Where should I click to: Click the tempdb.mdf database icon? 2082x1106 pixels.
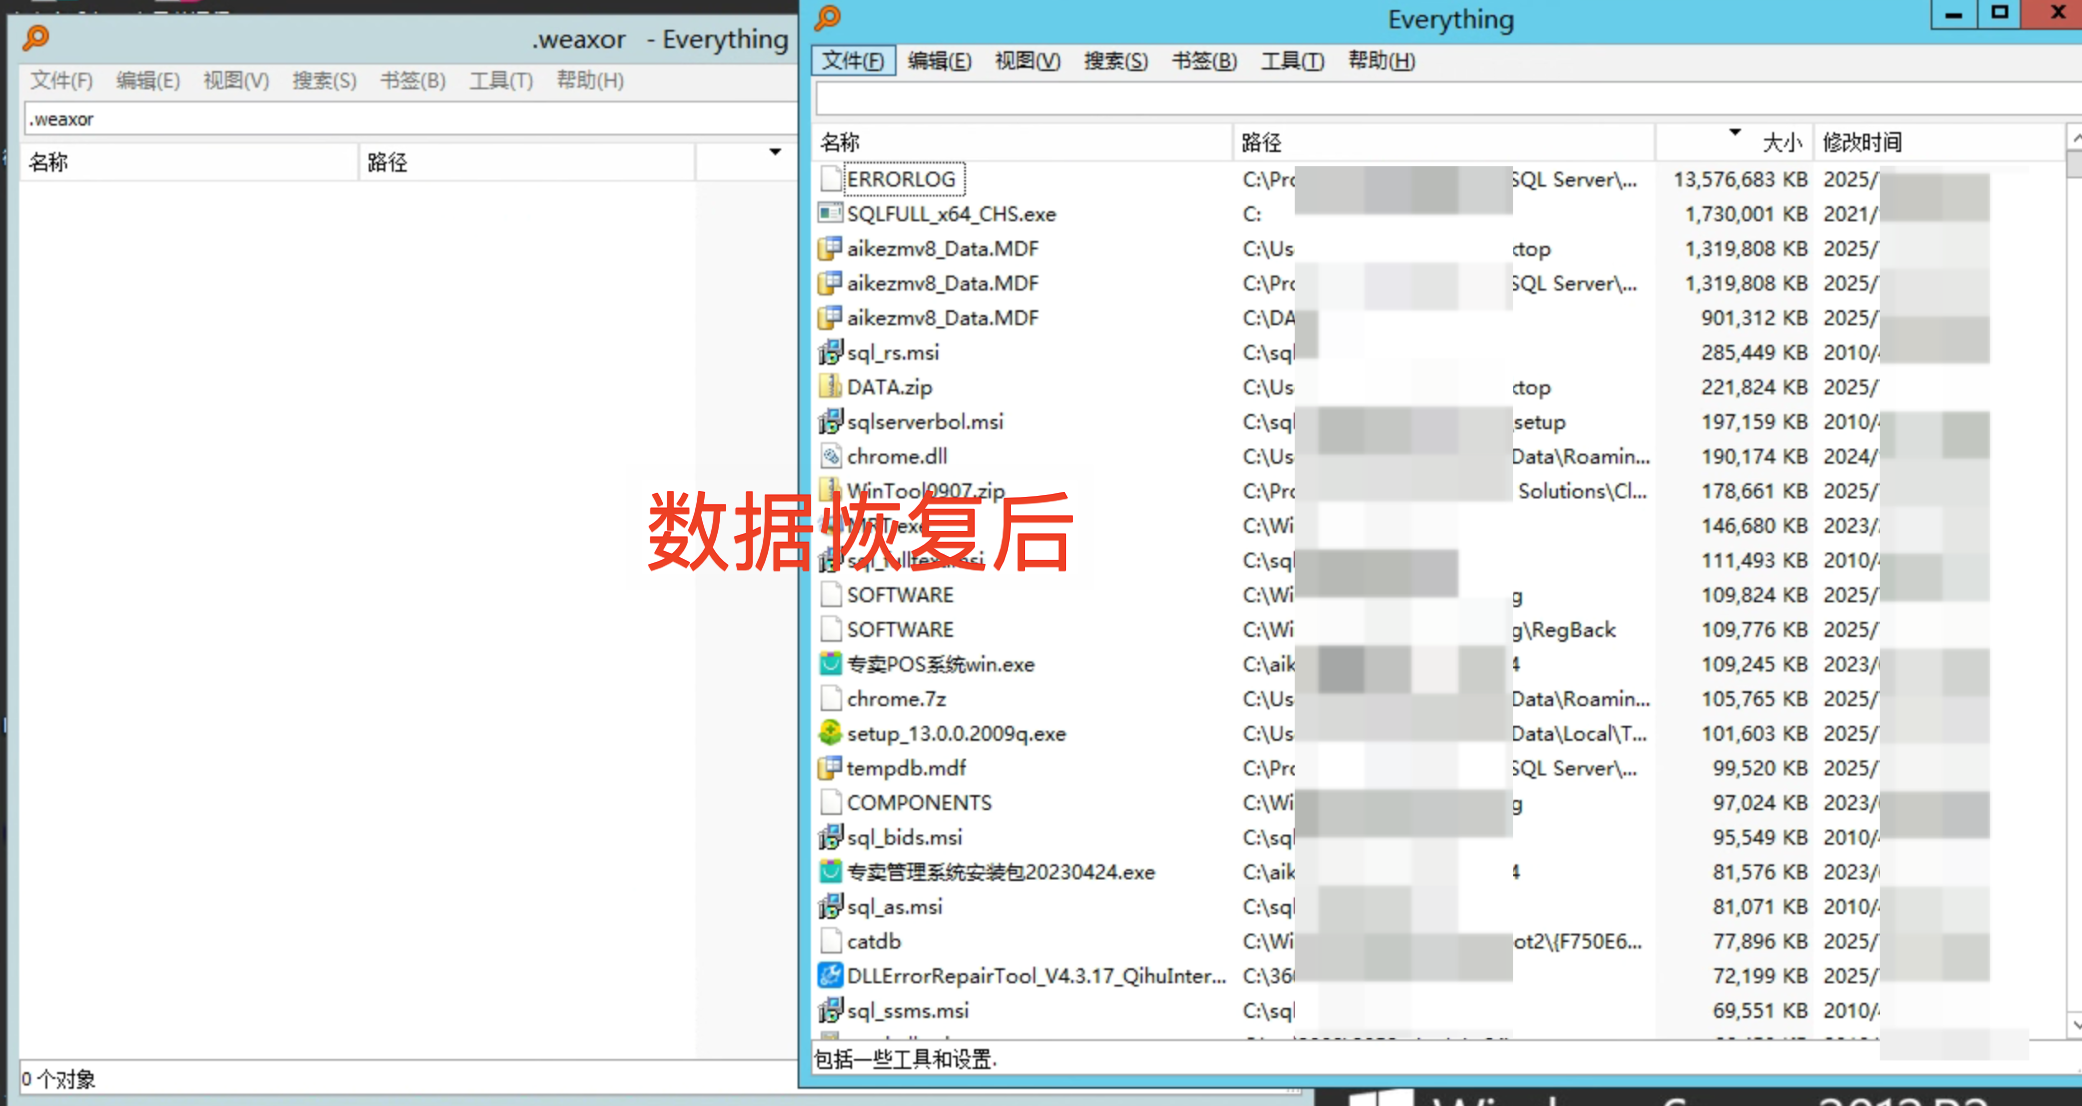coord(830,768)
